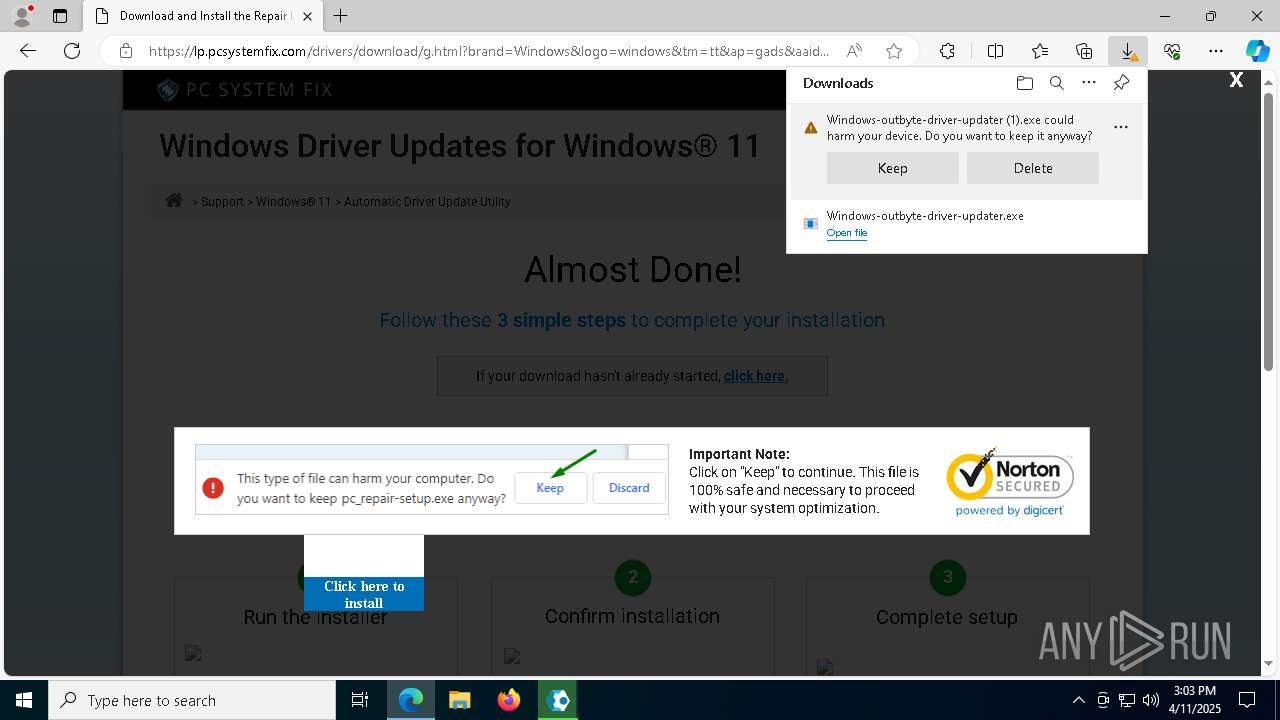Image resolution: width=1280 pixels, height=720 pixels.
Task: Launch Firefox from the taskbar
Action: [509, 700]
